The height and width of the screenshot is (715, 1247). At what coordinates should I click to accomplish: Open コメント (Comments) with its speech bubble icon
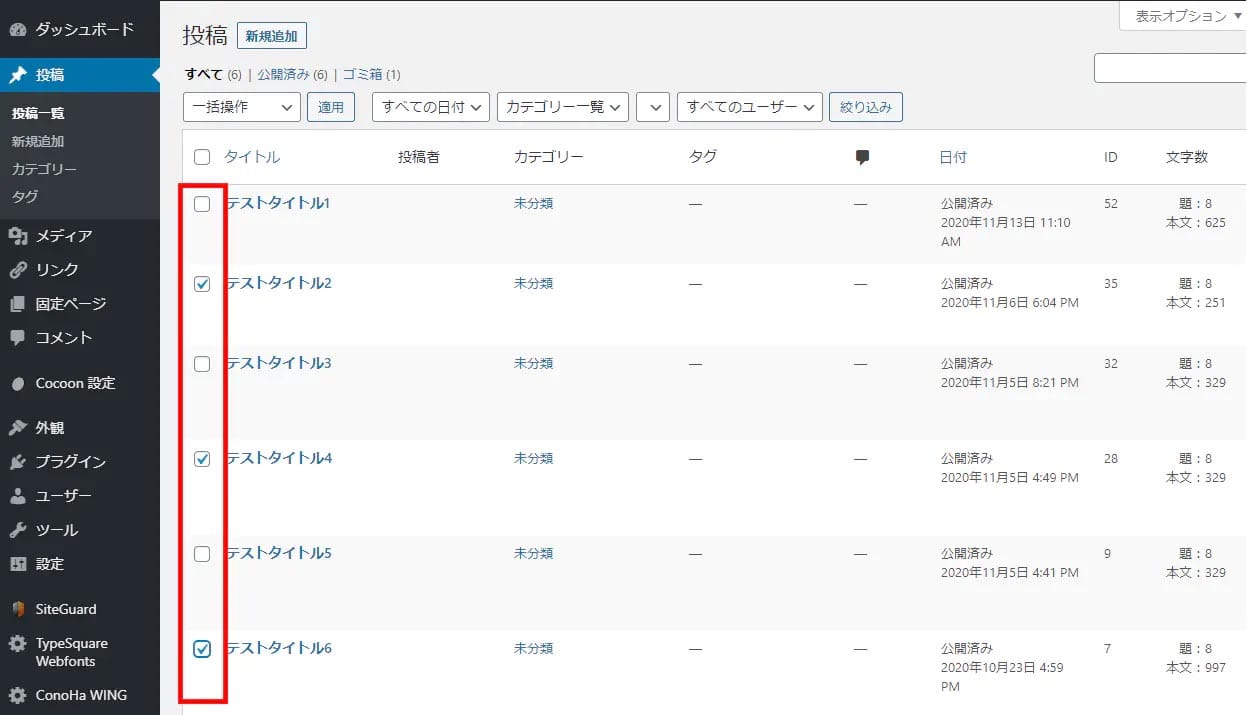pyautogui.click(x=18, y=337)
